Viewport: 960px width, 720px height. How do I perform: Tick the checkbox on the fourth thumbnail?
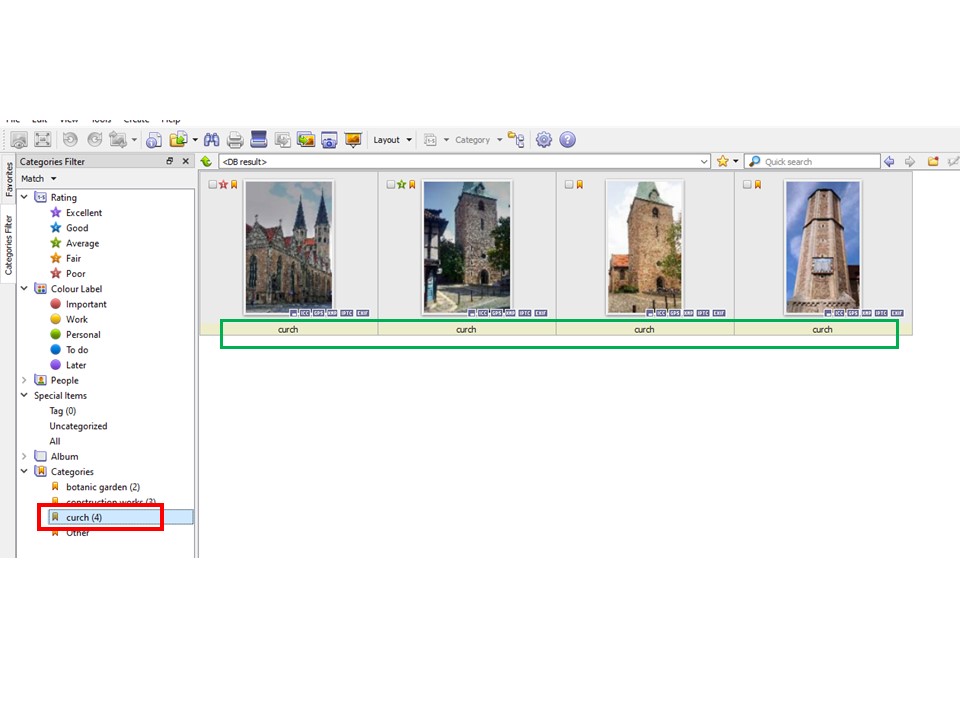pos(747,185)
